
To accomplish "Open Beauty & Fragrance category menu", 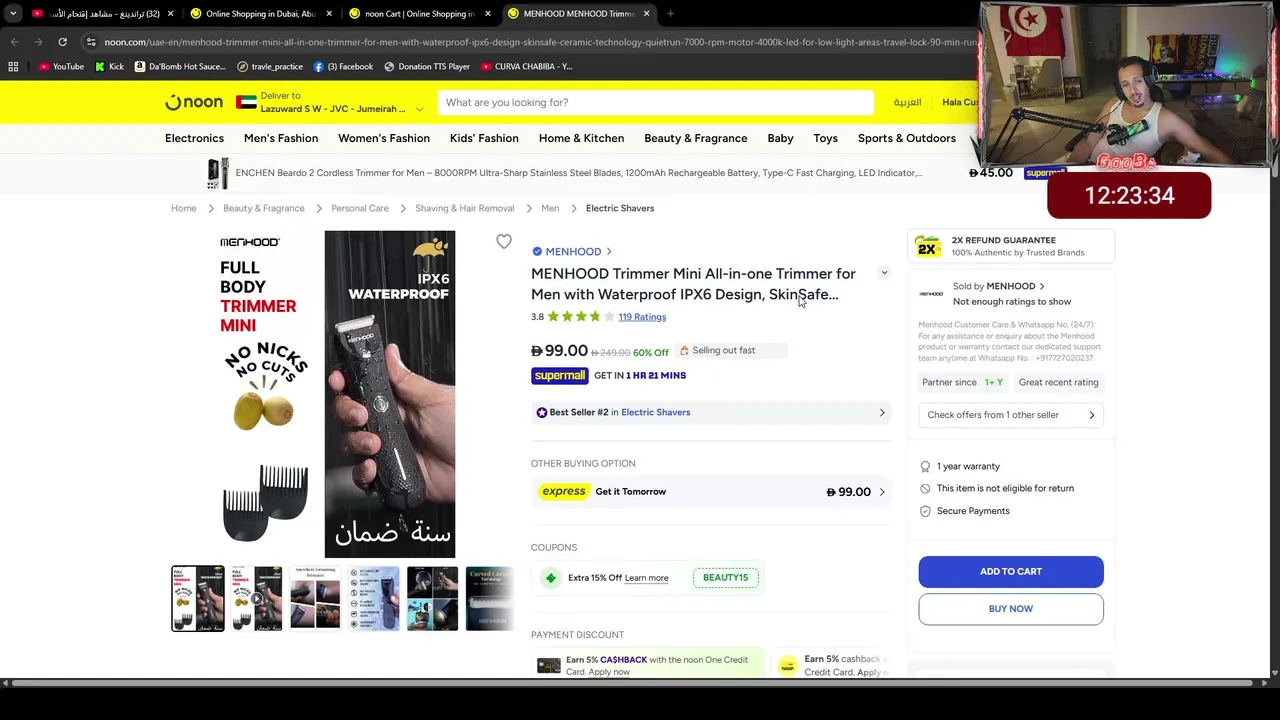I will [x=696, y=138].
